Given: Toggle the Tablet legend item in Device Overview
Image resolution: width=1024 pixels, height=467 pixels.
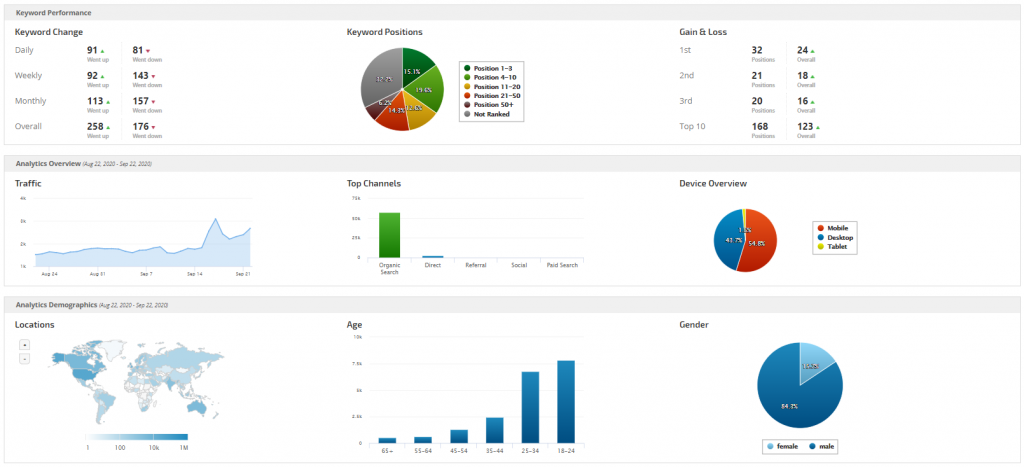Looking at the screenshot, I should 835,247.
